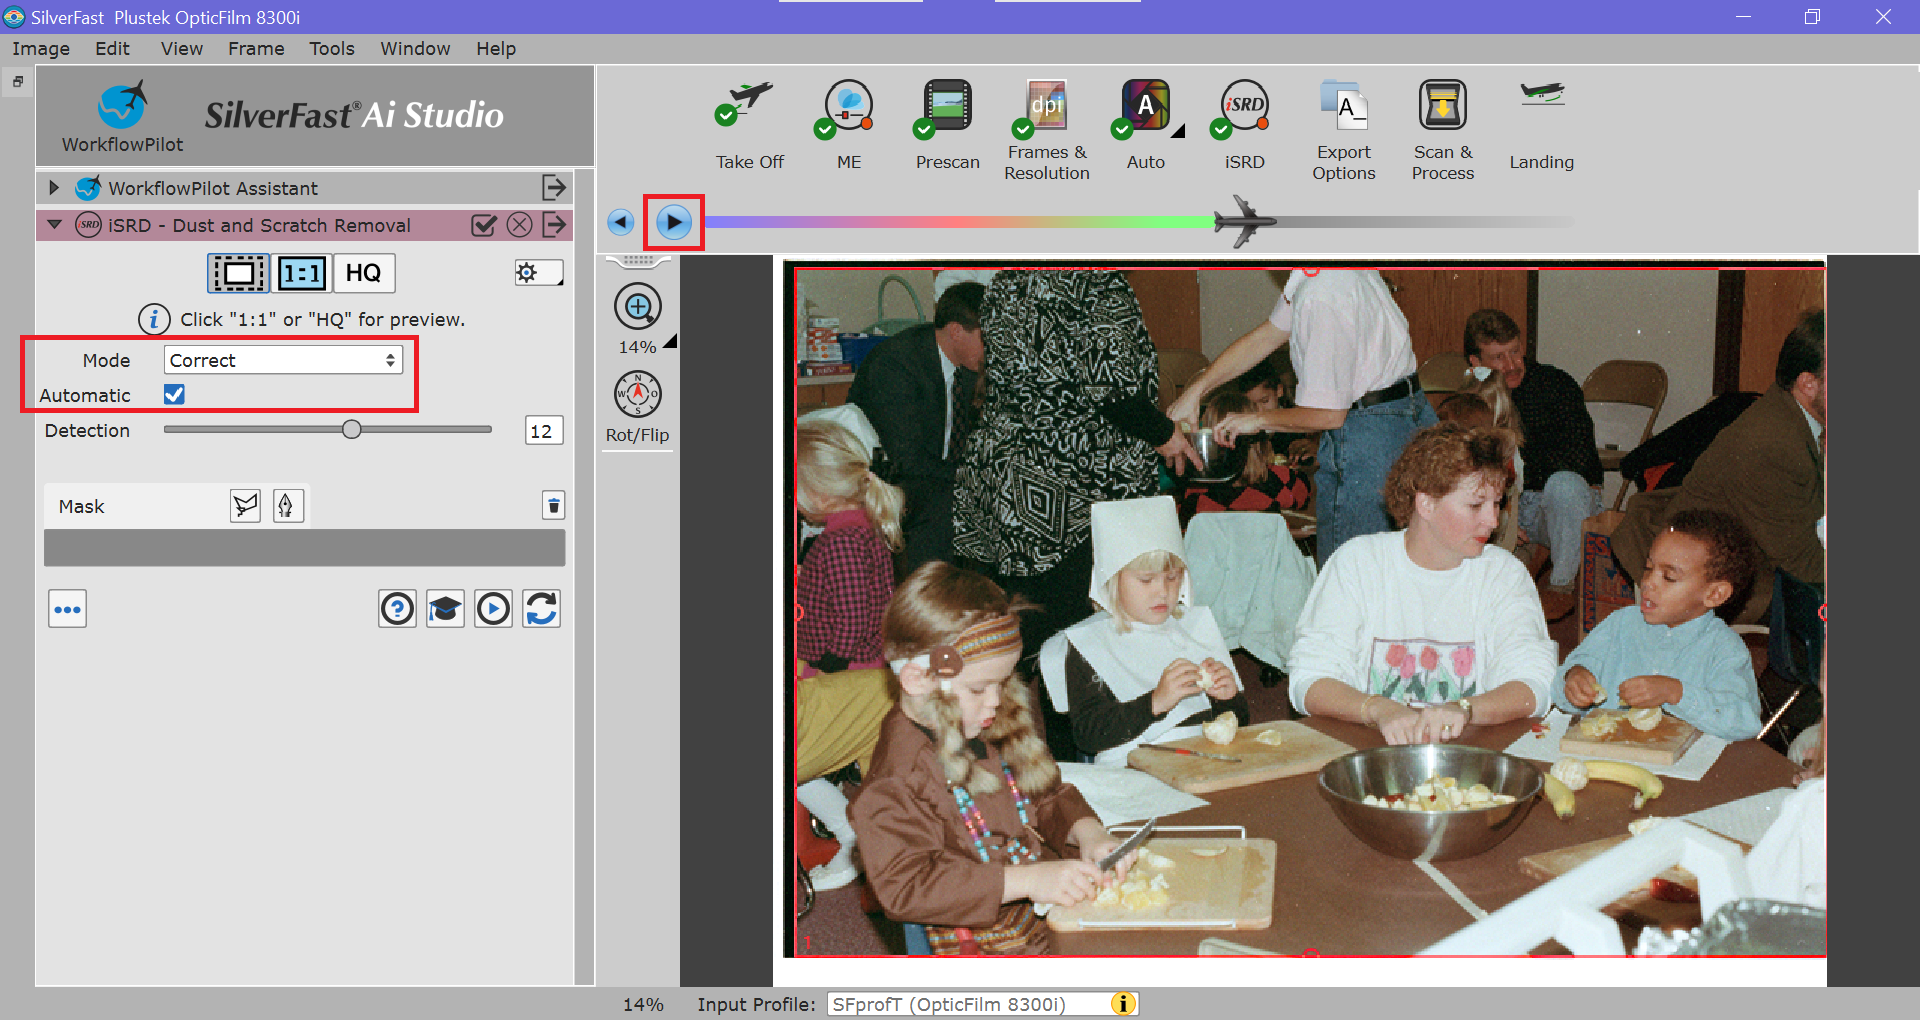Detach the WorkflowPilot Assistant panel
Viewport: 1920px width, 1020px height.
[x=554, y=187]
